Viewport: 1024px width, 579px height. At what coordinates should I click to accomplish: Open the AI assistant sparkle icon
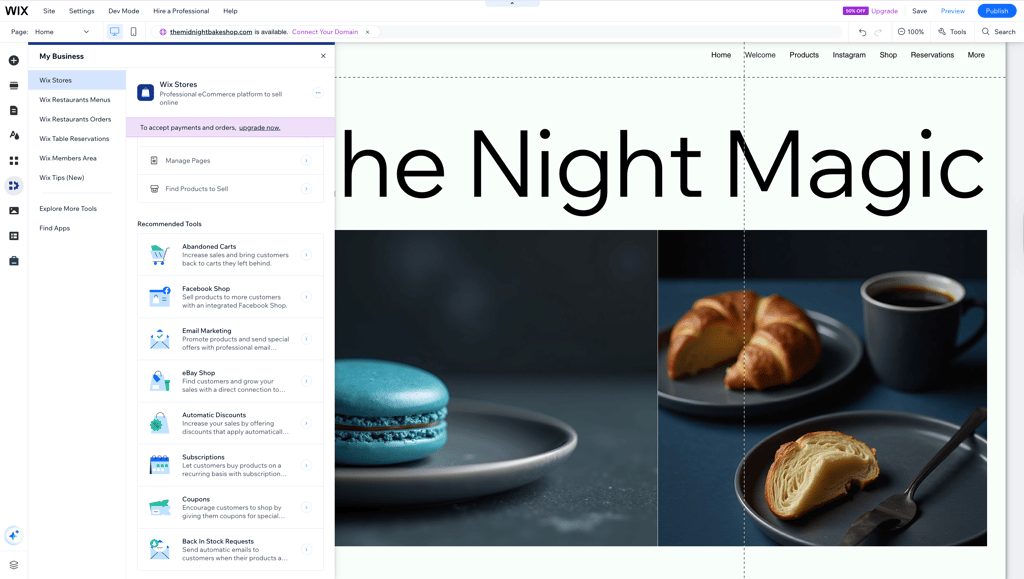click(x=14, y=535)
